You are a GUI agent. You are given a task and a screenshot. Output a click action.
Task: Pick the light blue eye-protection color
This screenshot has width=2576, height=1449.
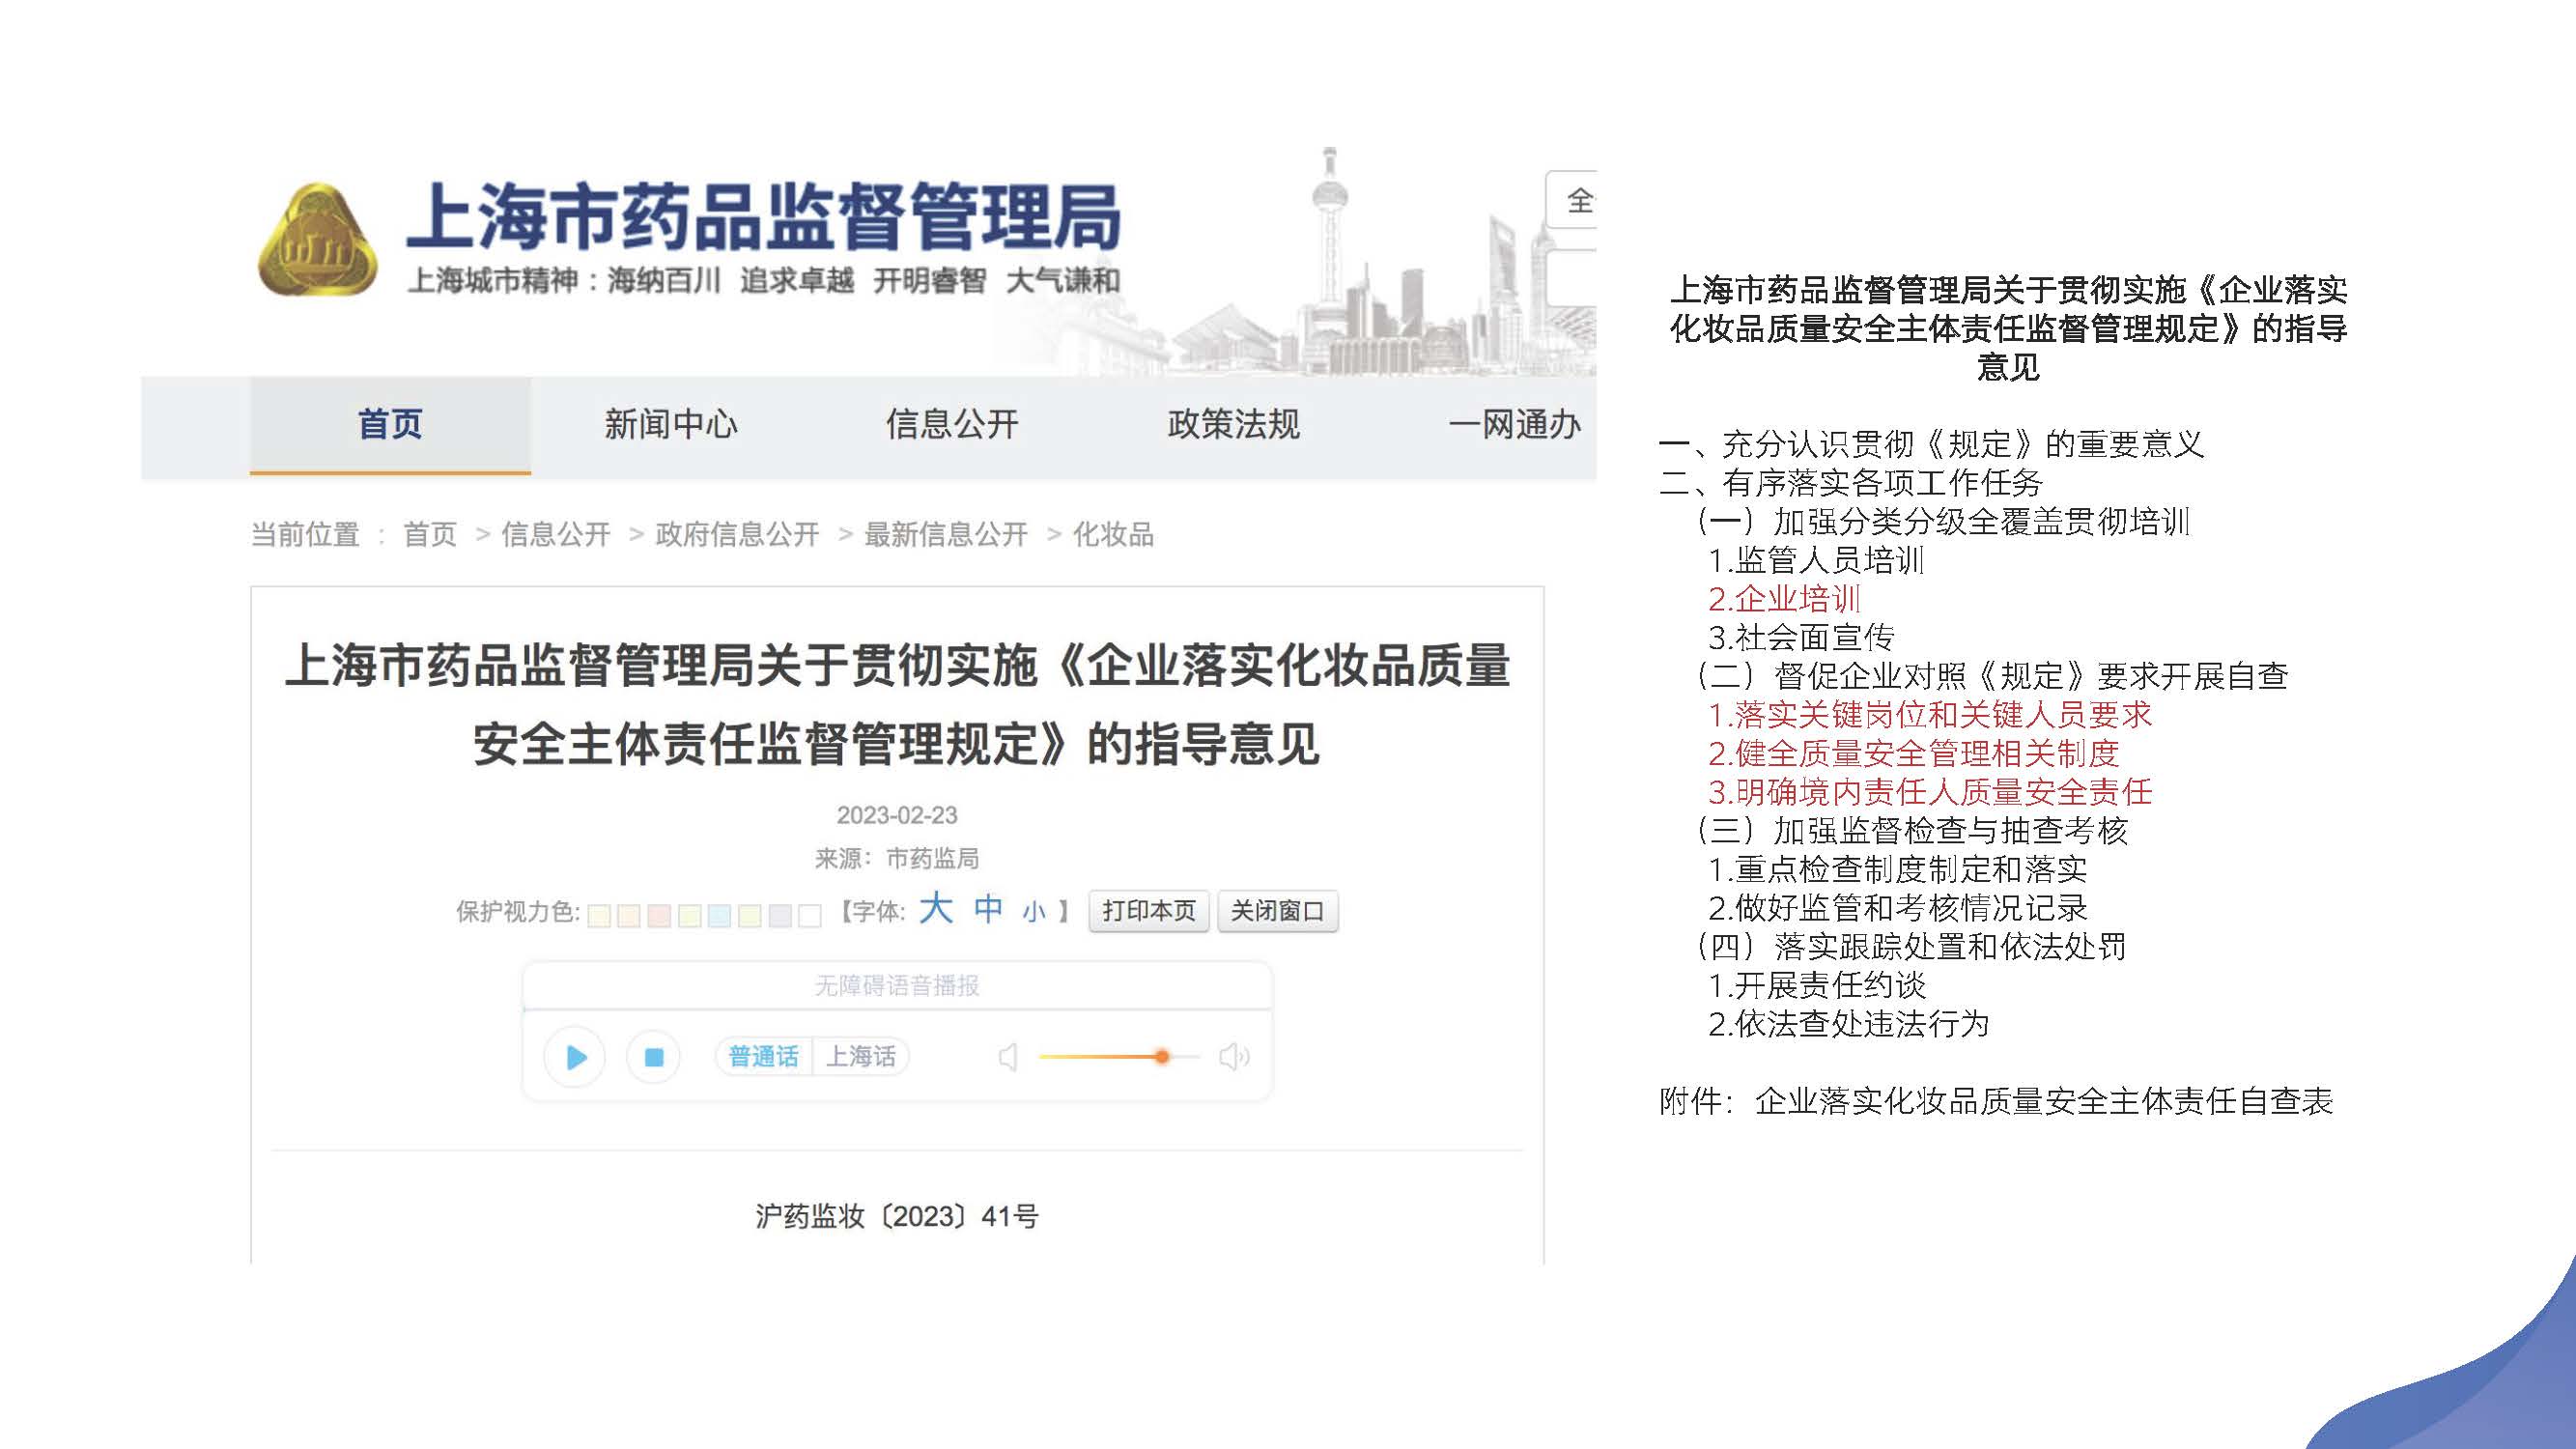point(719,915)
